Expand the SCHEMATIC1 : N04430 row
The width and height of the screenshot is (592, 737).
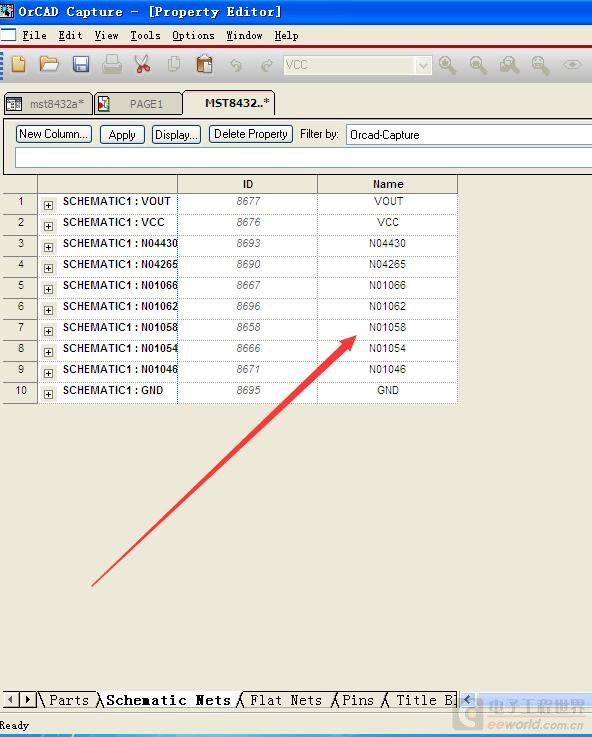[x=48, y=247]
